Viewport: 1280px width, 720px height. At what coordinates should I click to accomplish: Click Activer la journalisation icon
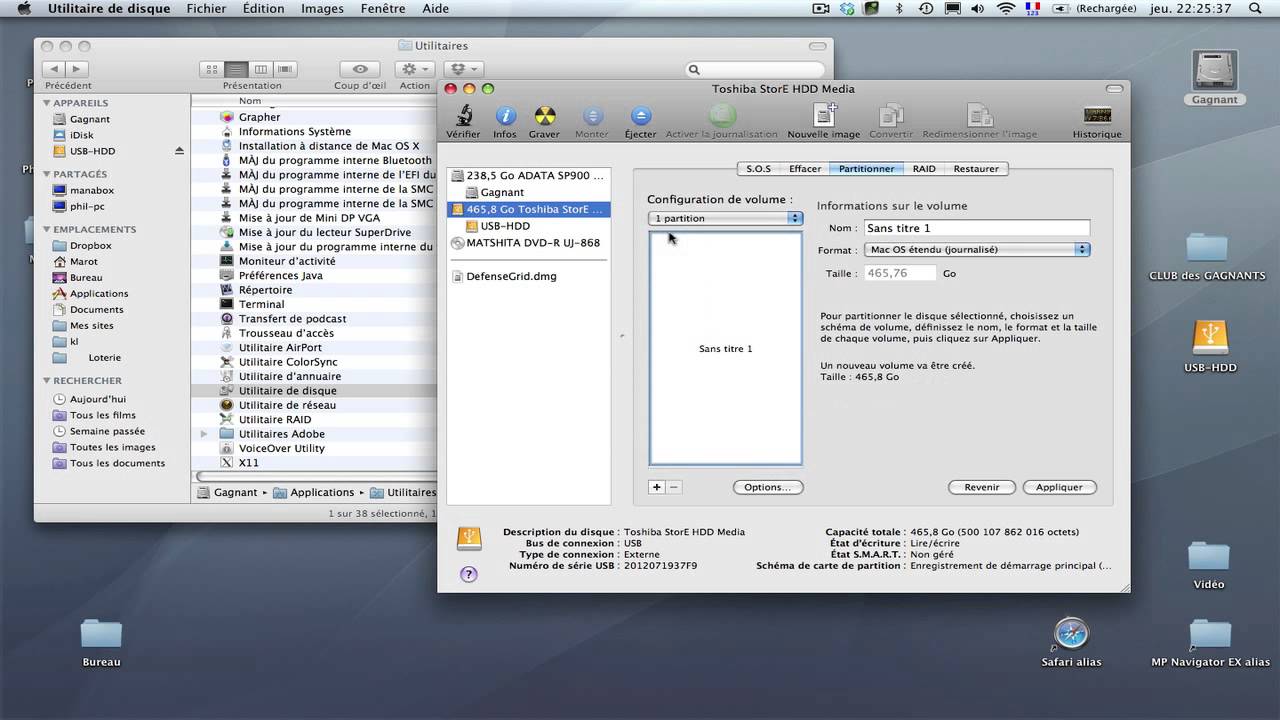pyautogui.click(x=722, y=115)
